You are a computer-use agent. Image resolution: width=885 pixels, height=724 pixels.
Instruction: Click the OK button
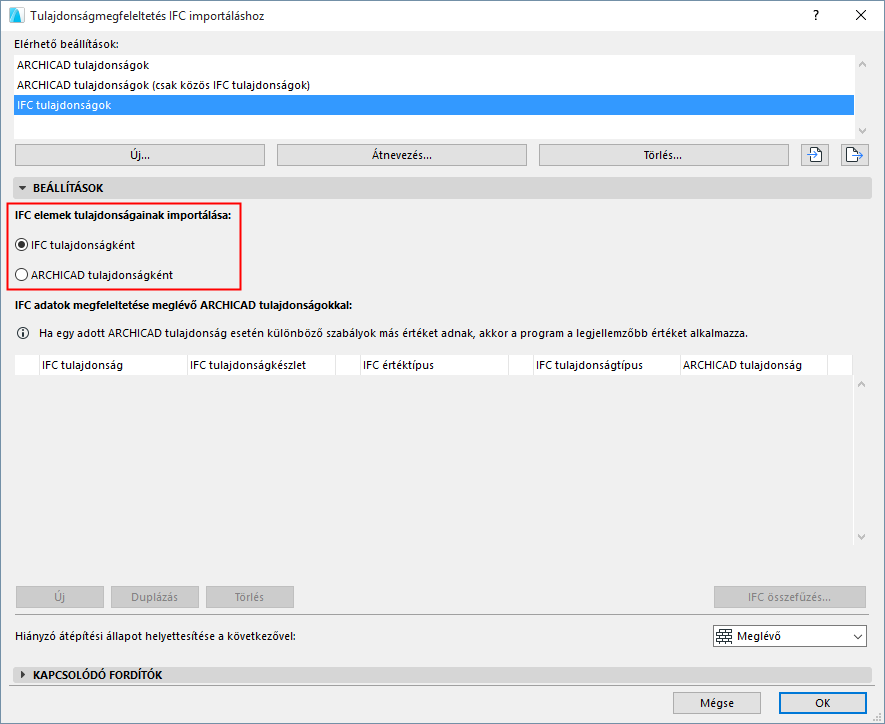point(822,703)
